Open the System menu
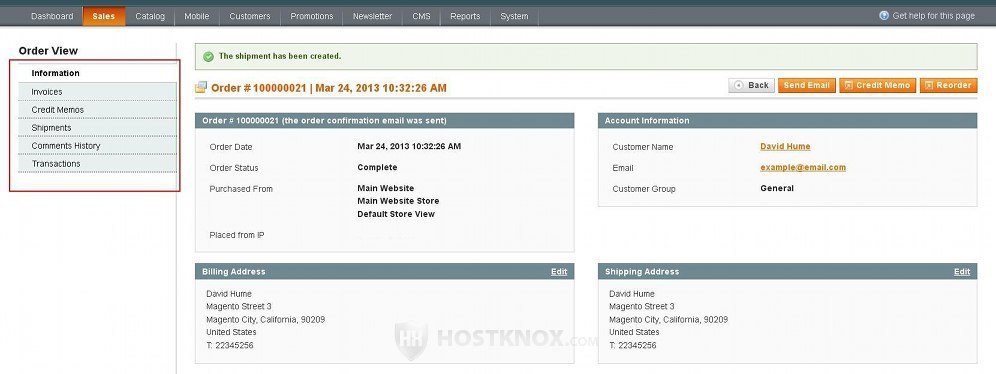 tap(515, 17)
